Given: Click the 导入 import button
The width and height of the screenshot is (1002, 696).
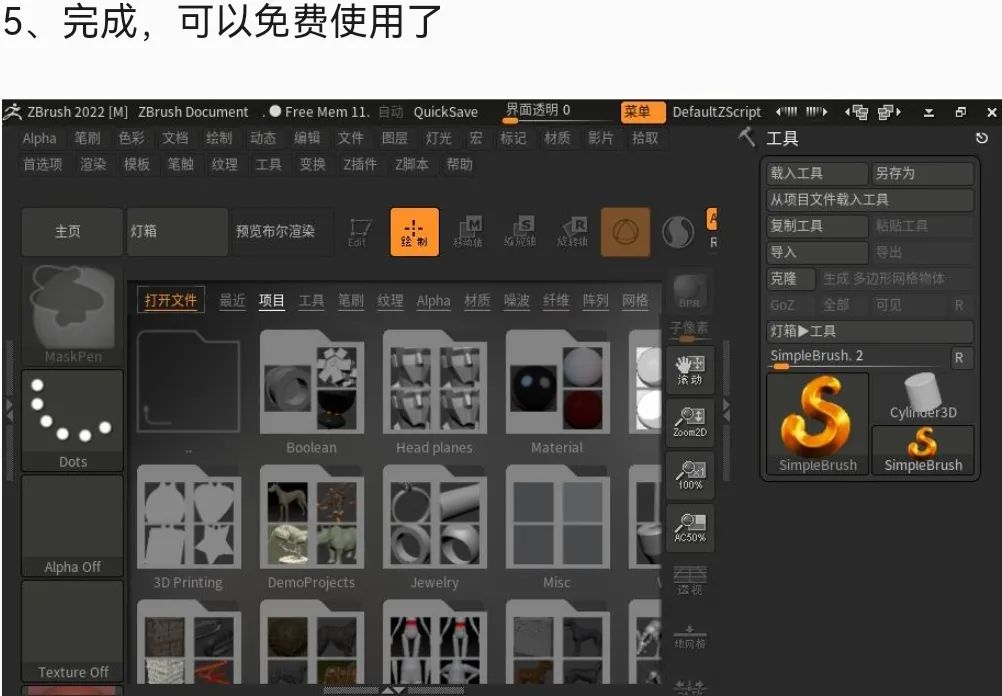Looking at the screenshot, I should pyautogui.click(x=817, y=252).
